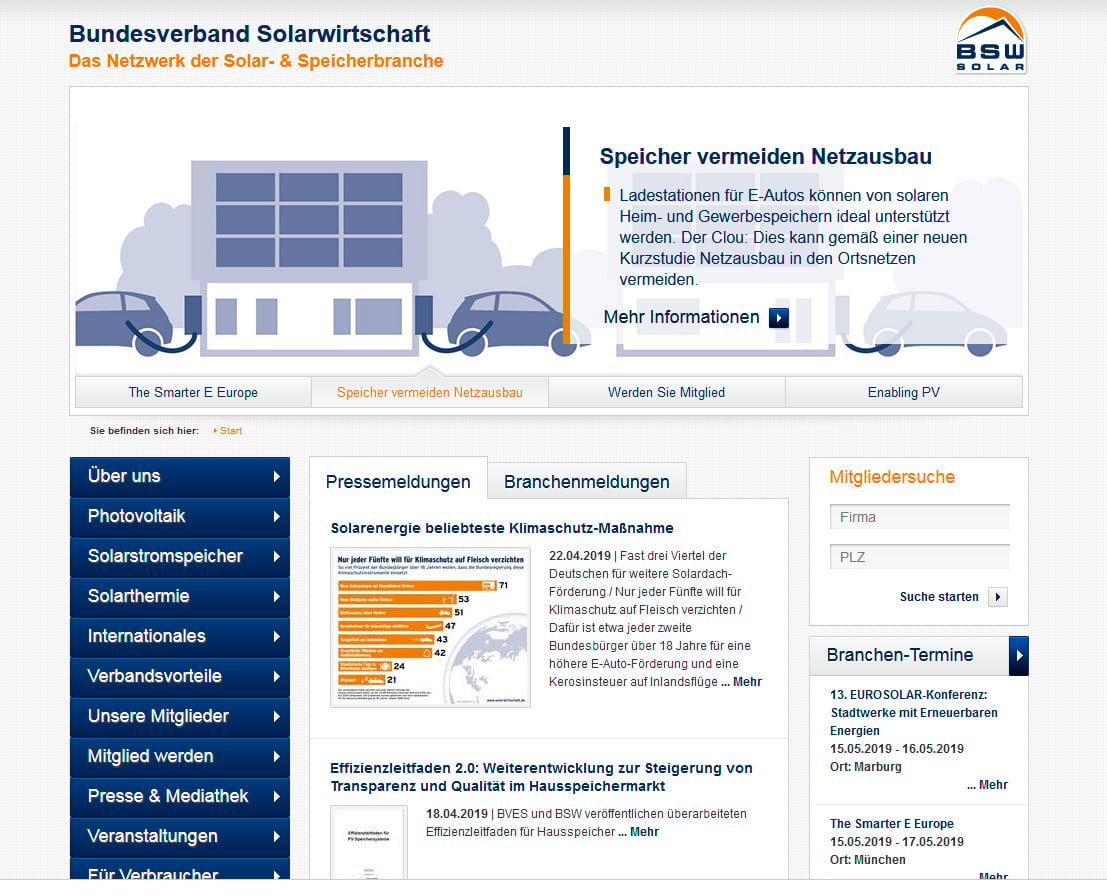
Task: Open the Solarstromspeicher menu item
Action: click(179, 556)
